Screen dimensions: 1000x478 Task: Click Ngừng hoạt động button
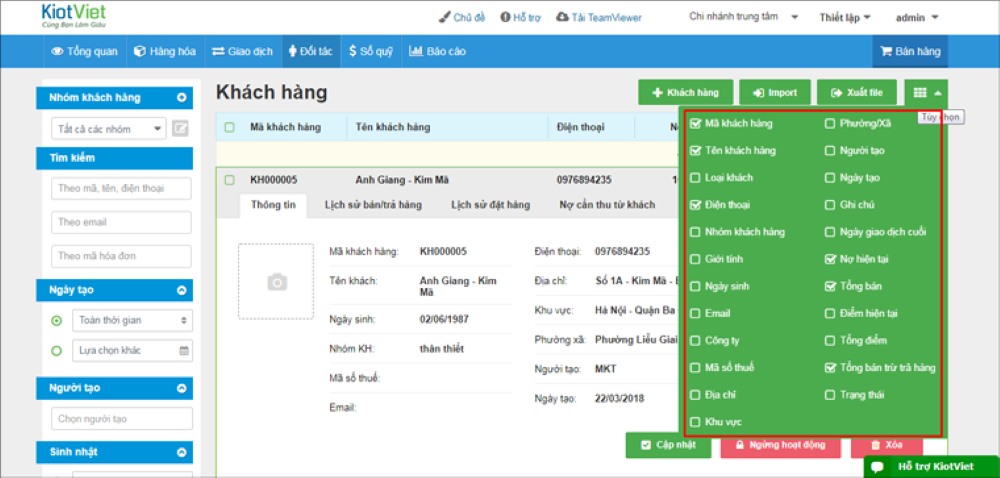pyautogui.click(x=781, y=445)
